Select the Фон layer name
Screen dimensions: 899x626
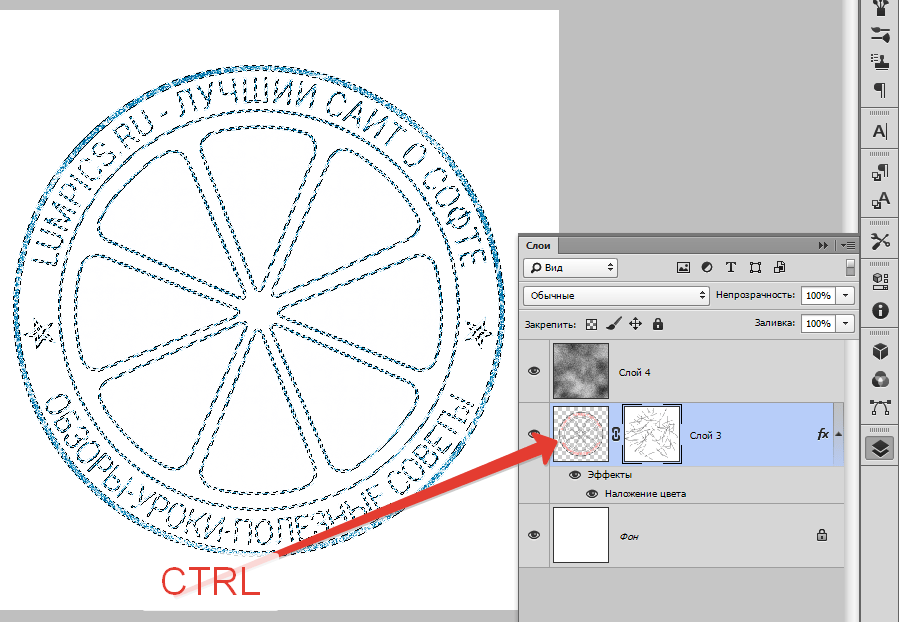pos(629,537)
